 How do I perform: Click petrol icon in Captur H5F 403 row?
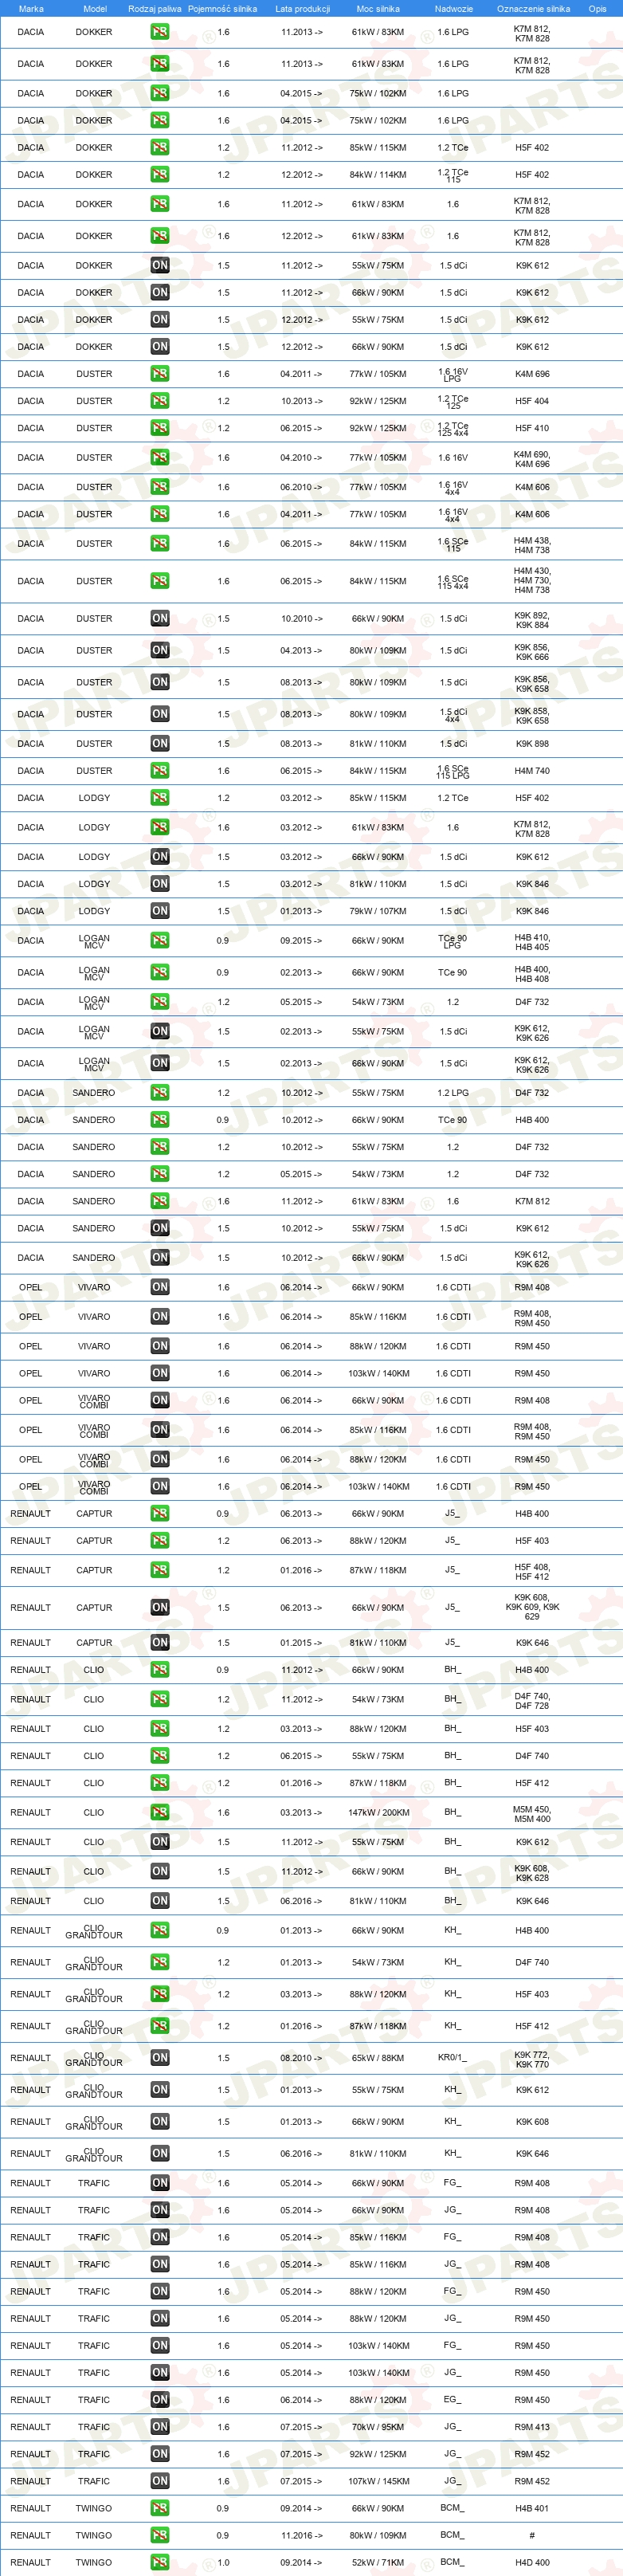point(160,1541)
